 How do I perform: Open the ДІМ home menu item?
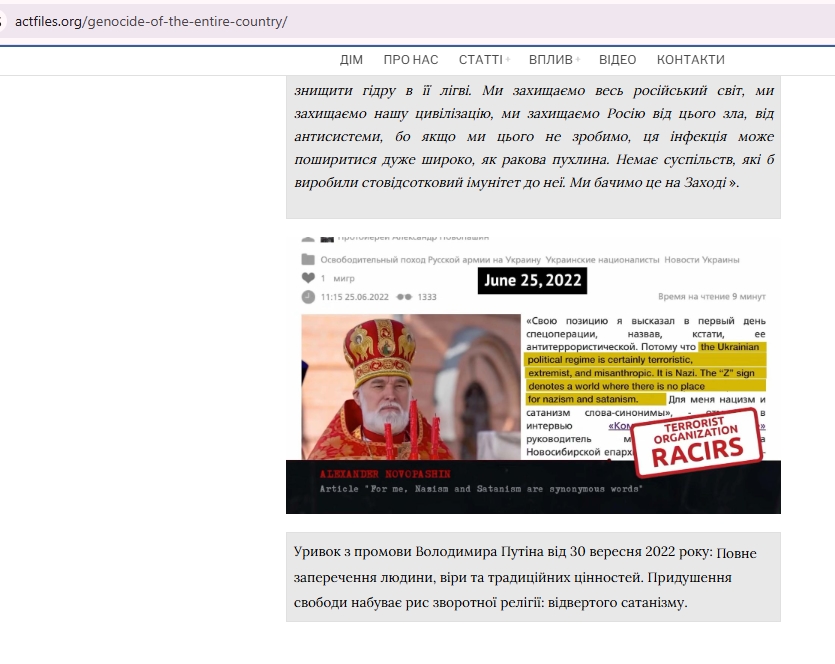click(x=351, y=60)
